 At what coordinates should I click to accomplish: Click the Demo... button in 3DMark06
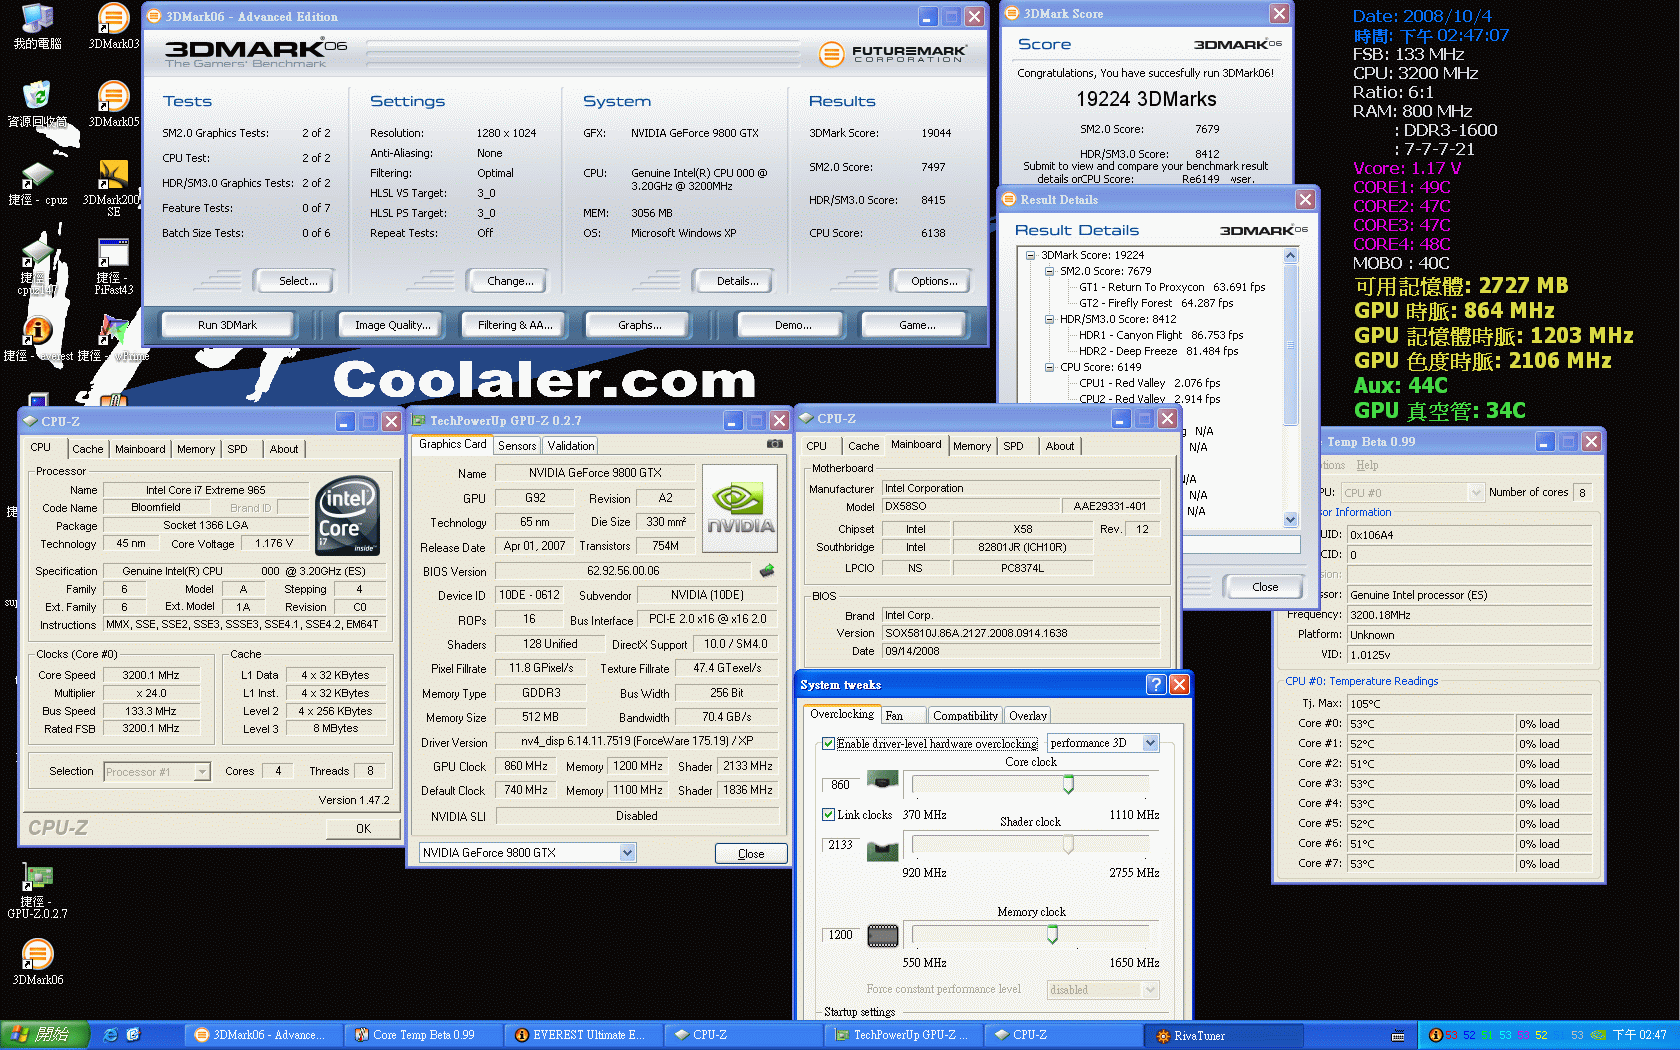coord(793,325)
